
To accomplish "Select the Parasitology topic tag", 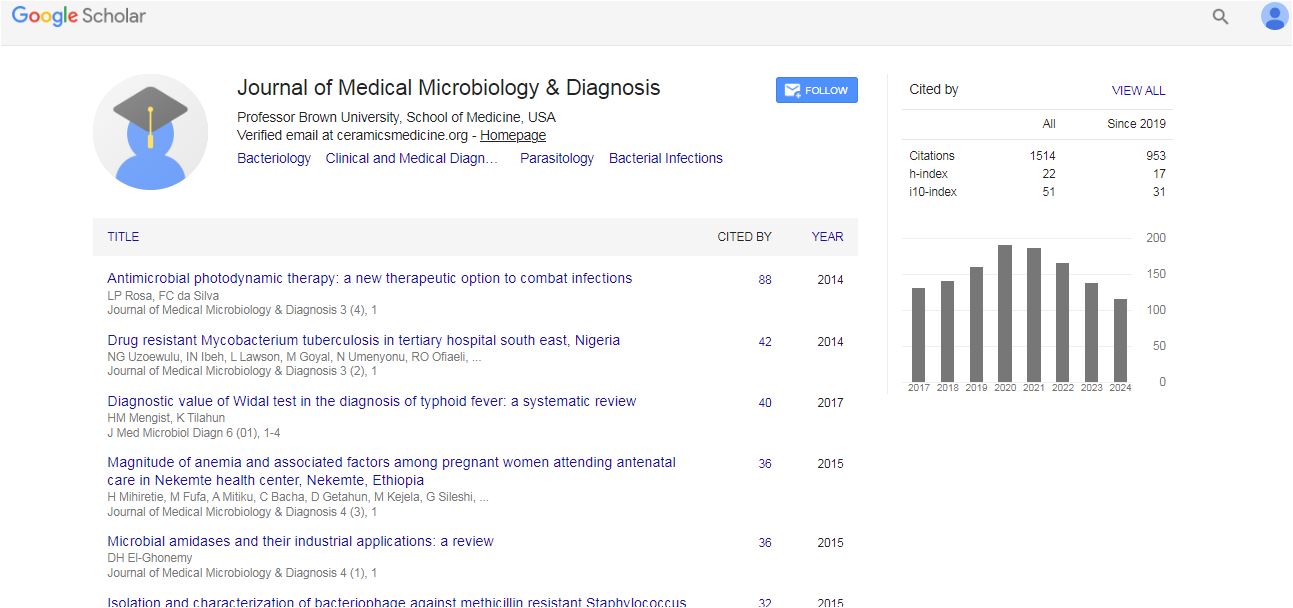I will point(556,158).
